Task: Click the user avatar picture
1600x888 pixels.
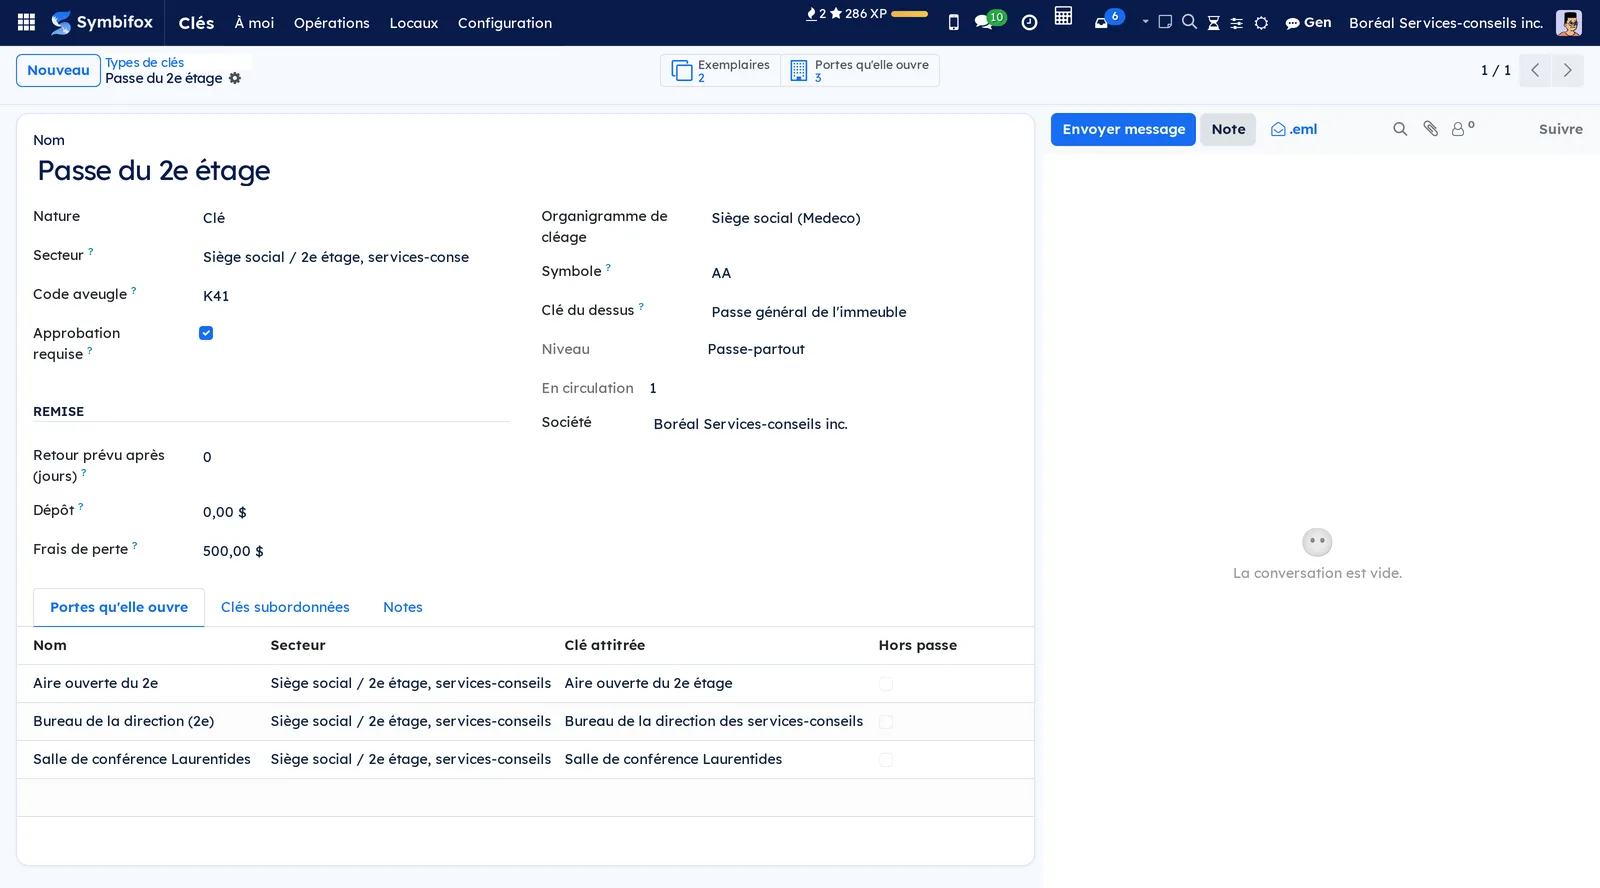Action: 1569,22
